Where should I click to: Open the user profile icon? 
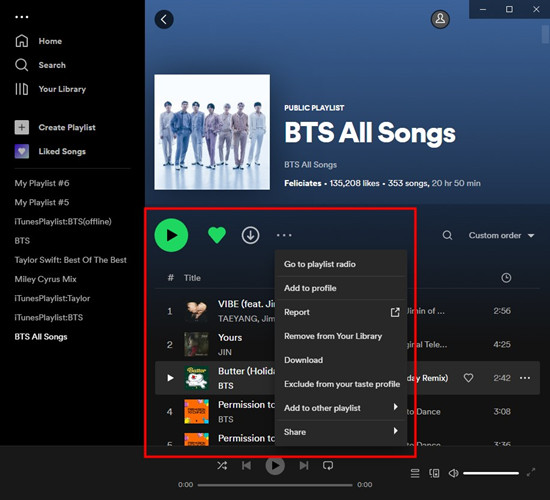(440, 19)
